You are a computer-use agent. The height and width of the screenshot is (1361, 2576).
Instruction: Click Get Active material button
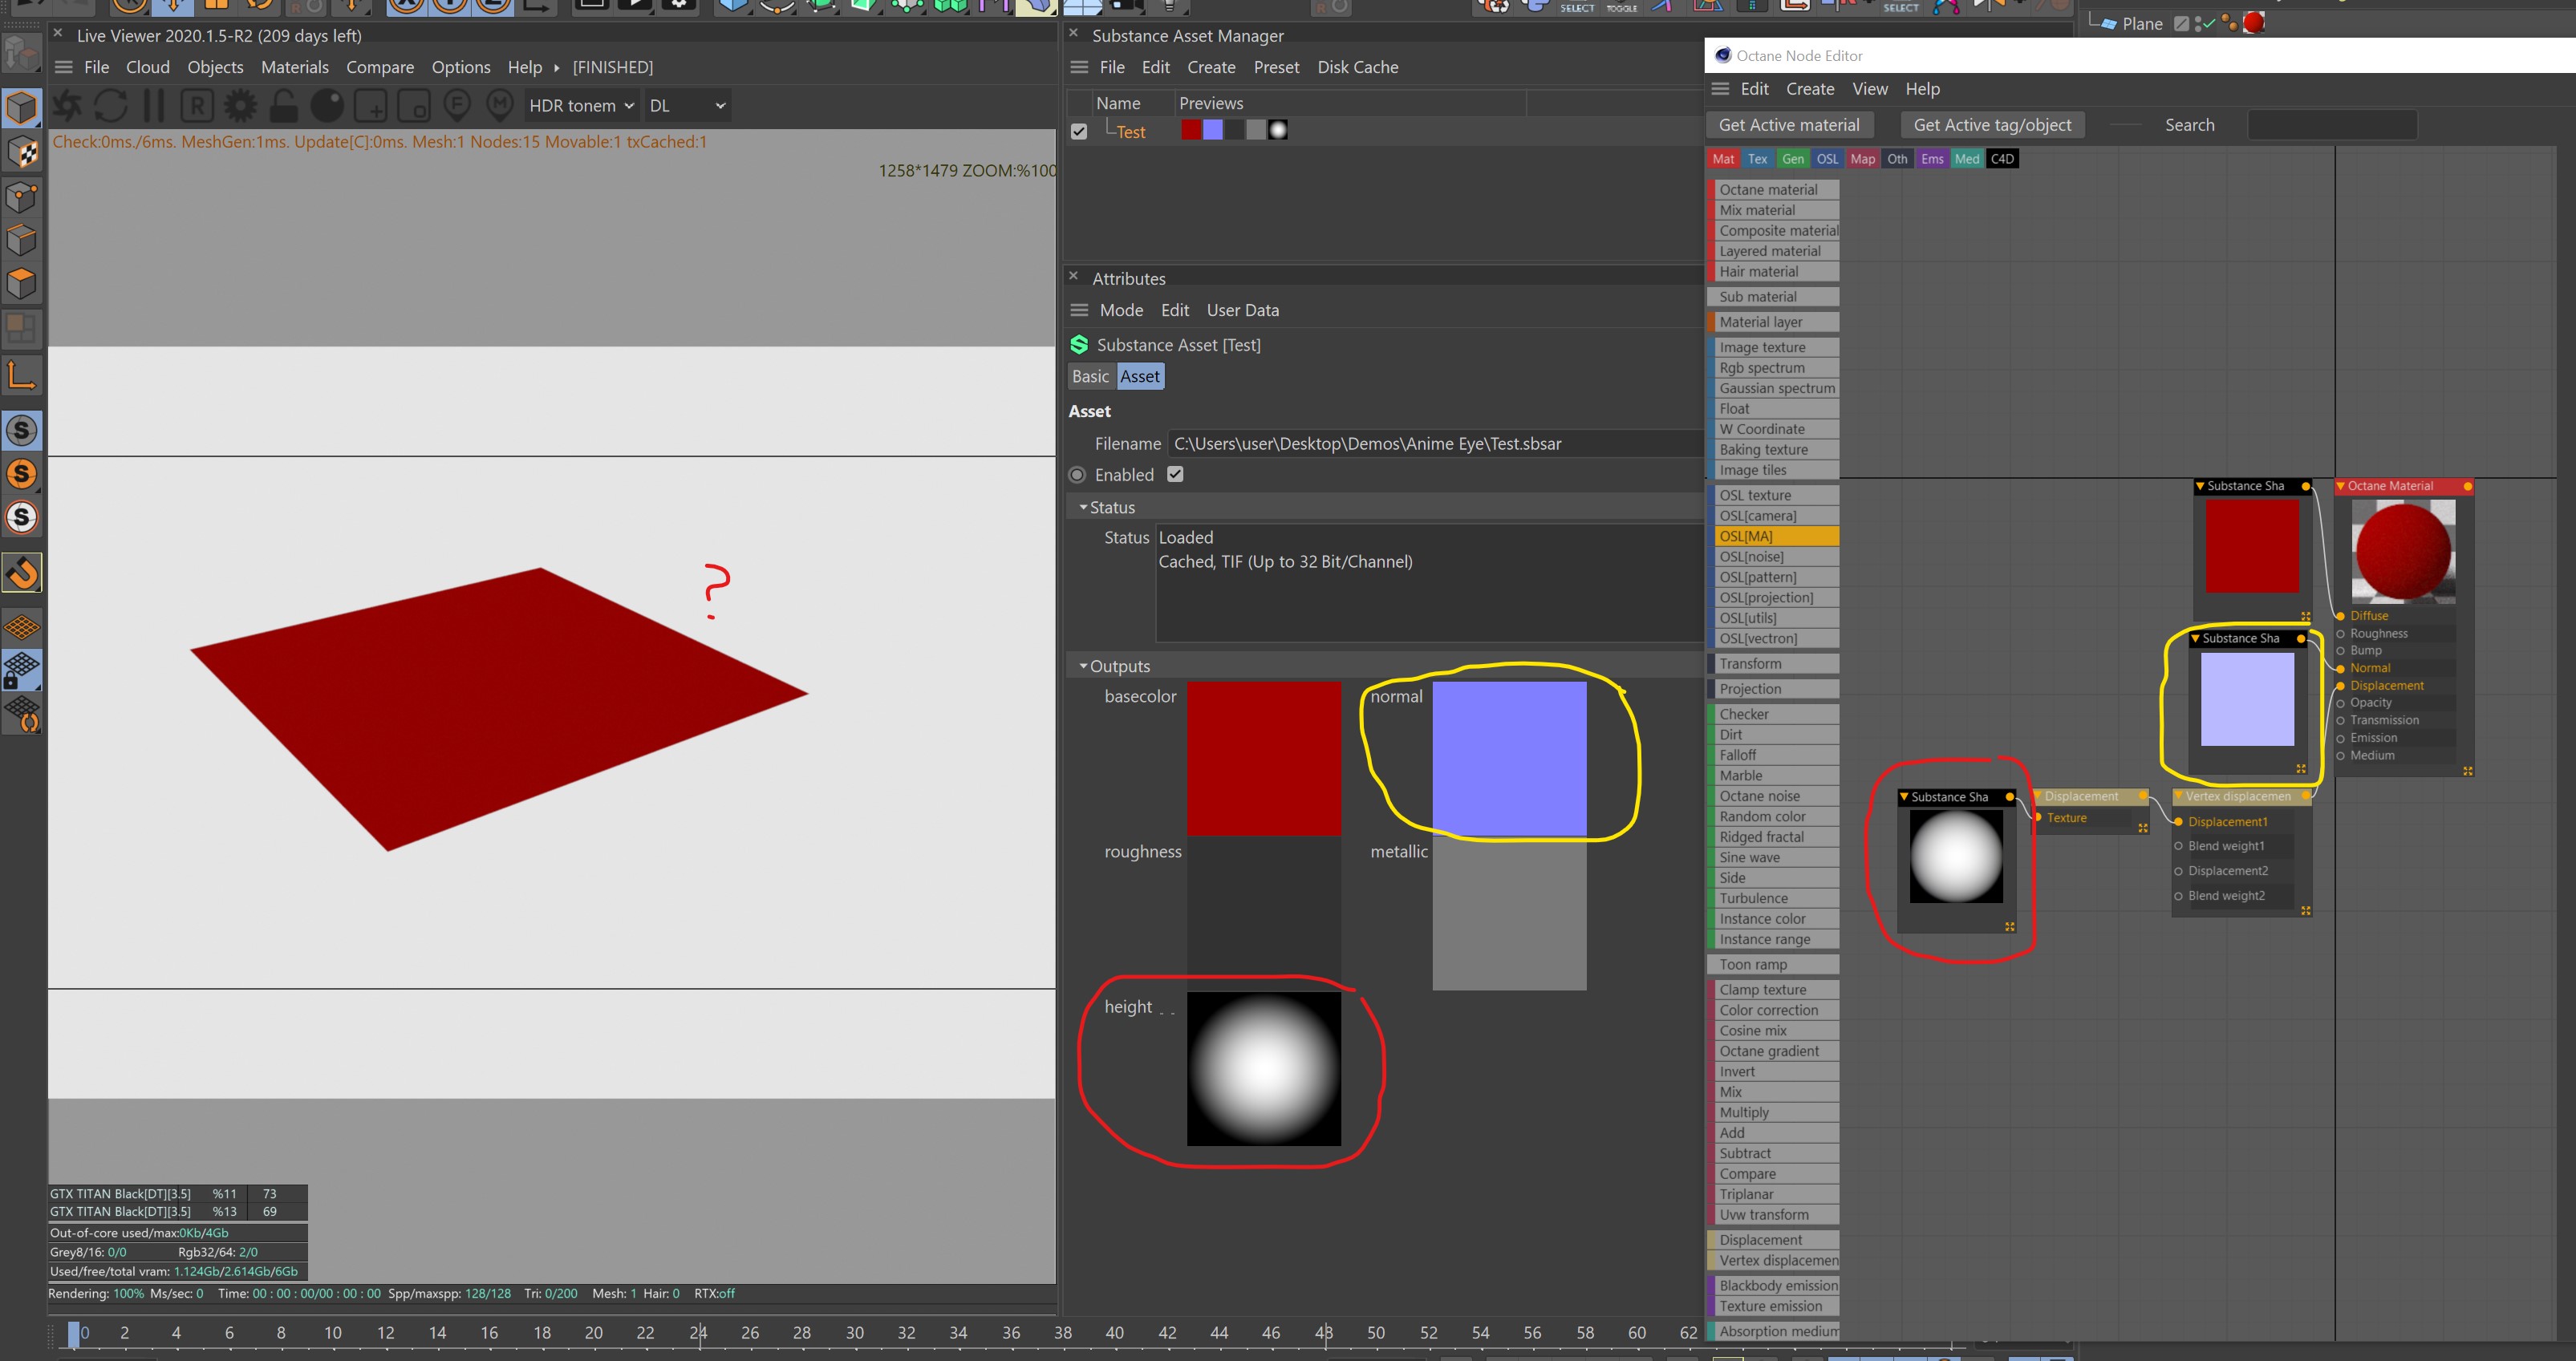click(1789, 125)
